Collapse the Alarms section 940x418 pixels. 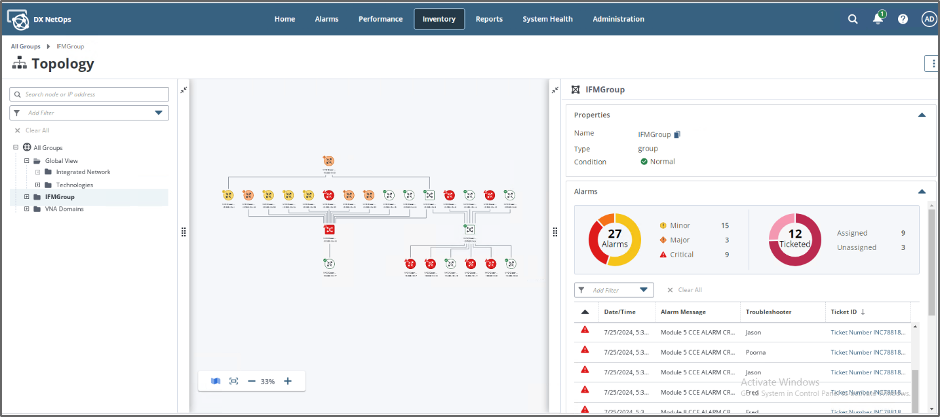pyautogui.click(x=921, y=190)
